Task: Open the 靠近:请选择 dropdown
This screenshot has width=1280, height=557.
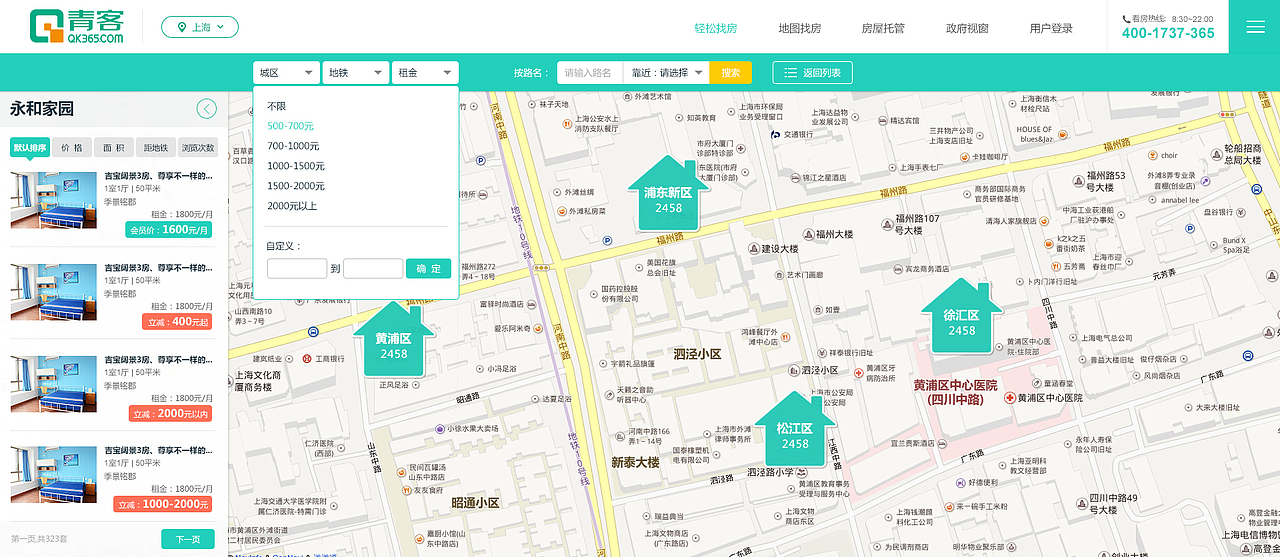Action: click(666, 72)
